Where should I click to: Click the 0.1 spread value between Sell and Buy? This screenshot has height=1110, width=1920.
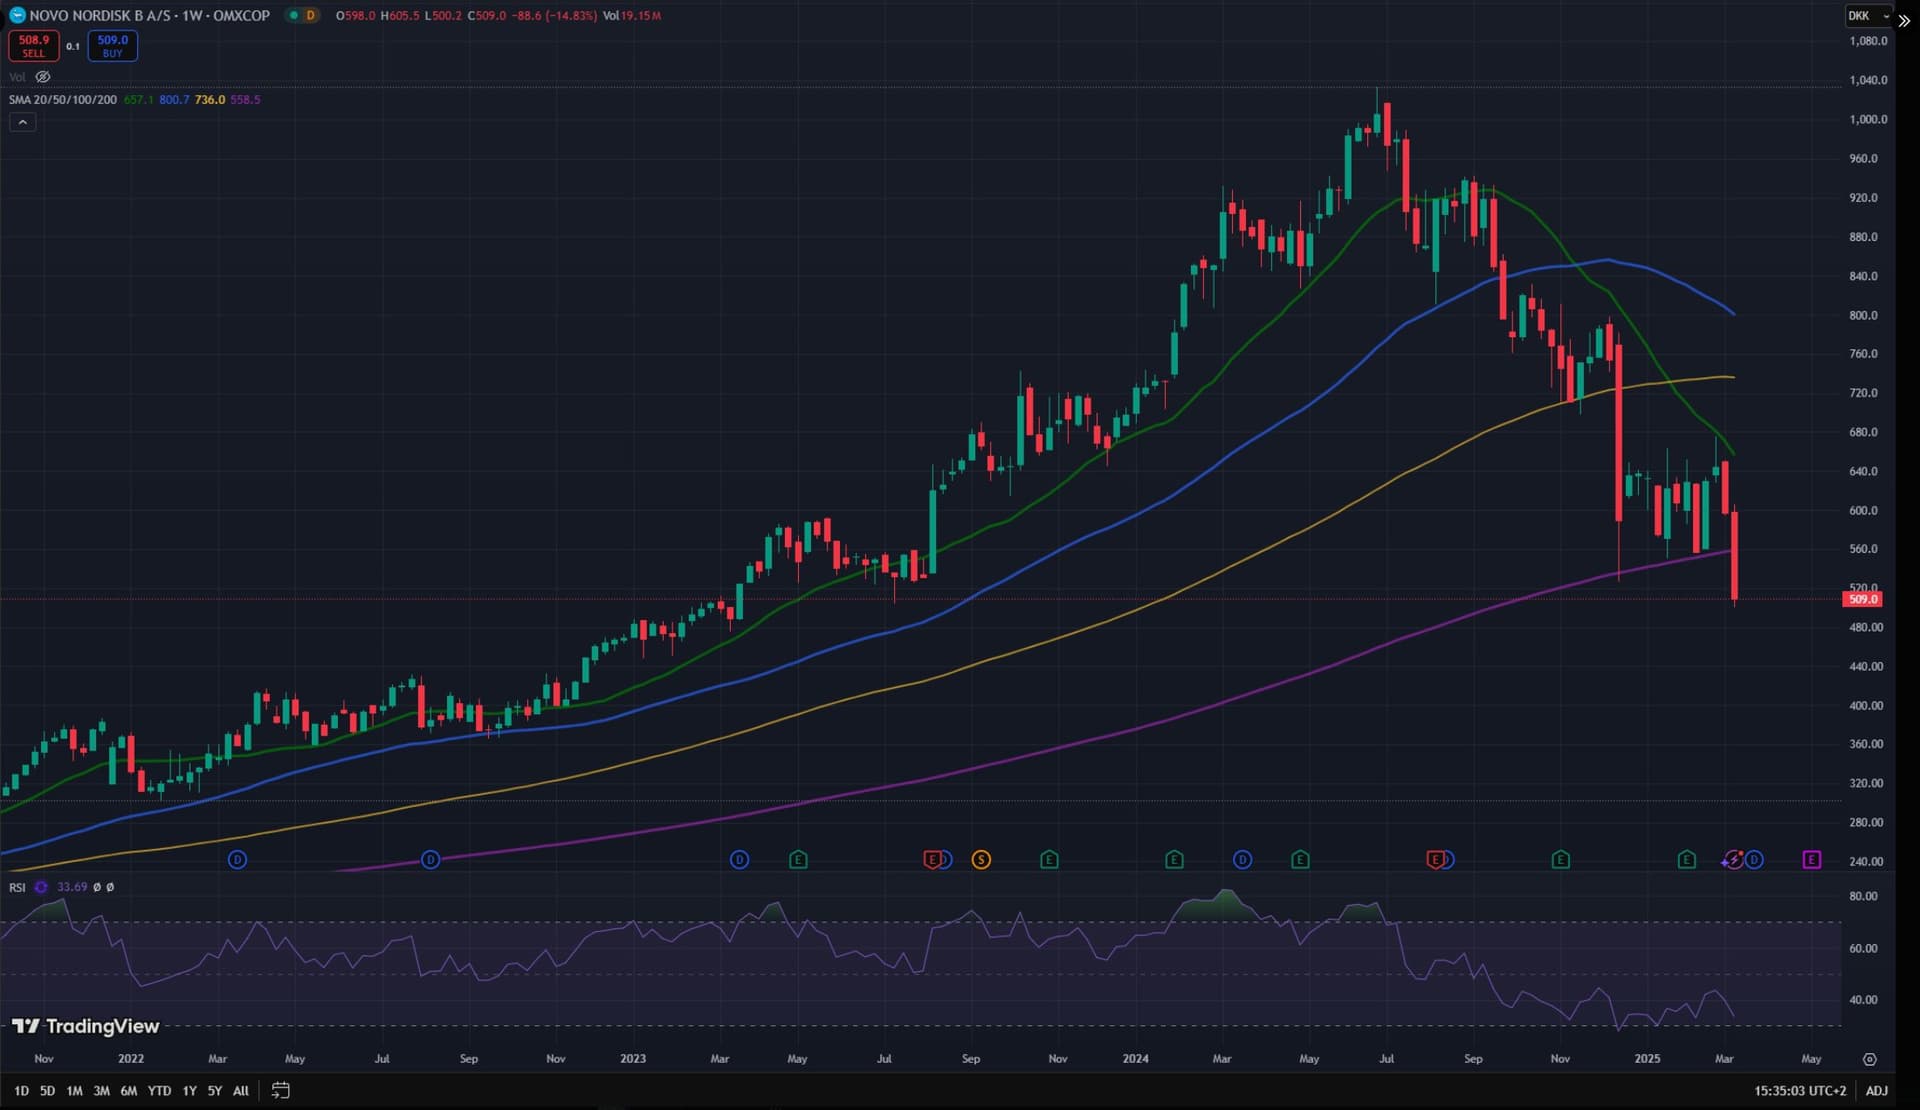(73, 46)
